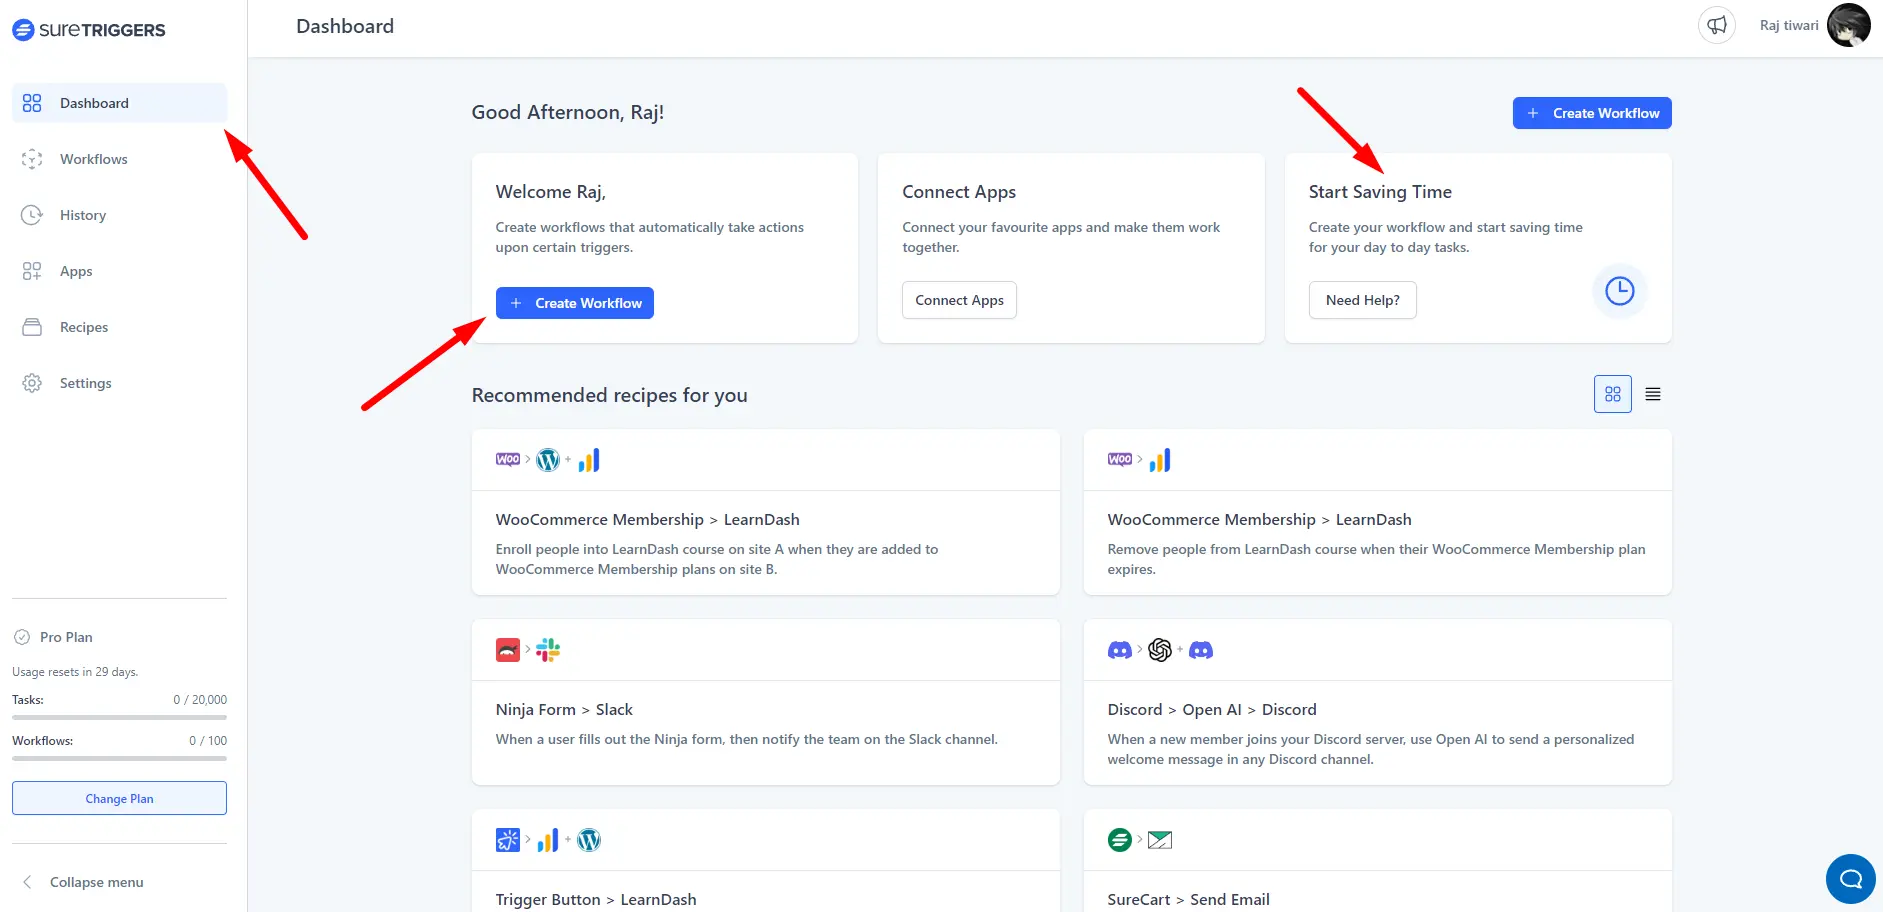The width and height of the screenshot is (1883, 912).
Task: Switch recipes to list view
Action: 1653,394
